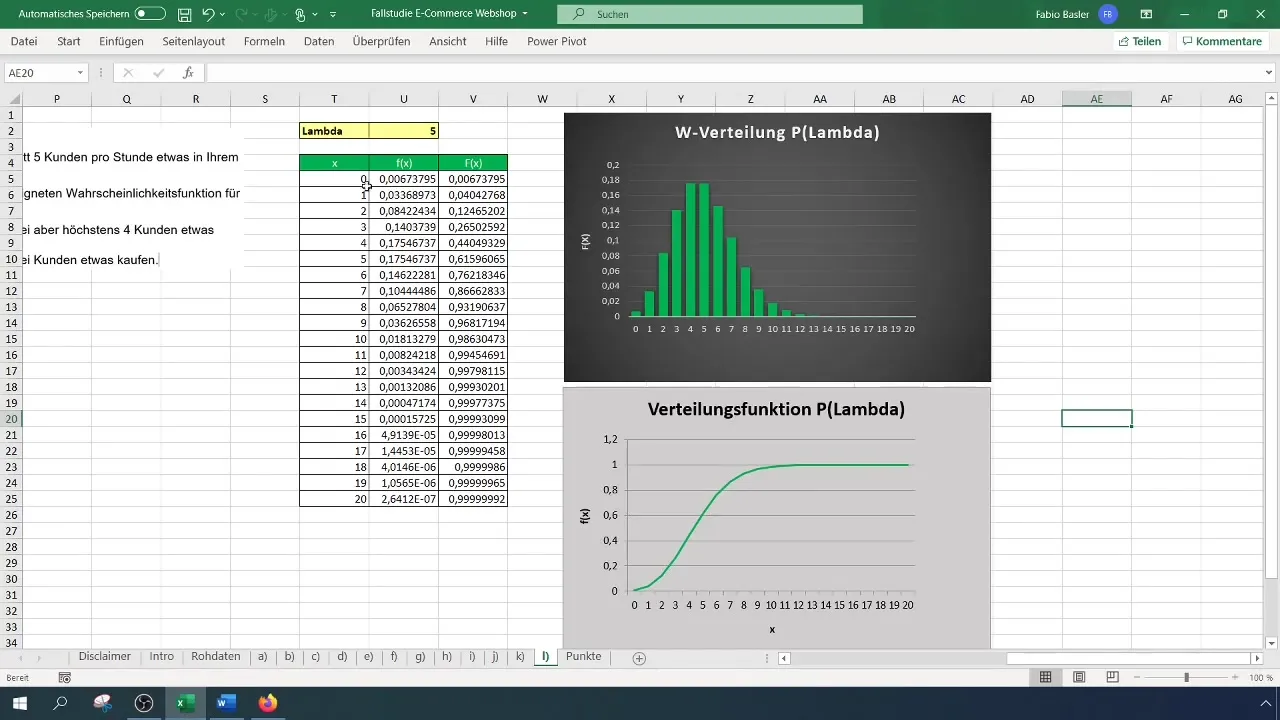Click the W-Verteilung P(Lambda) chart title

point(777,133)
